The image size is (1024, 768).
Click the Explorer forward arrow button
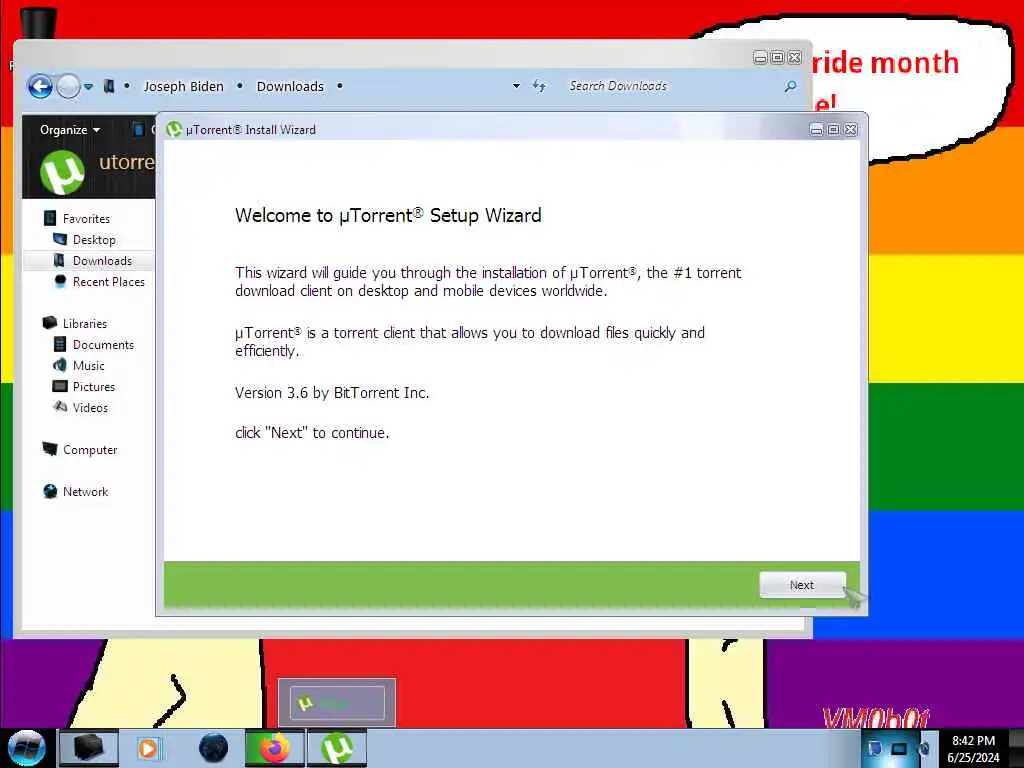[x=68, y=86]
